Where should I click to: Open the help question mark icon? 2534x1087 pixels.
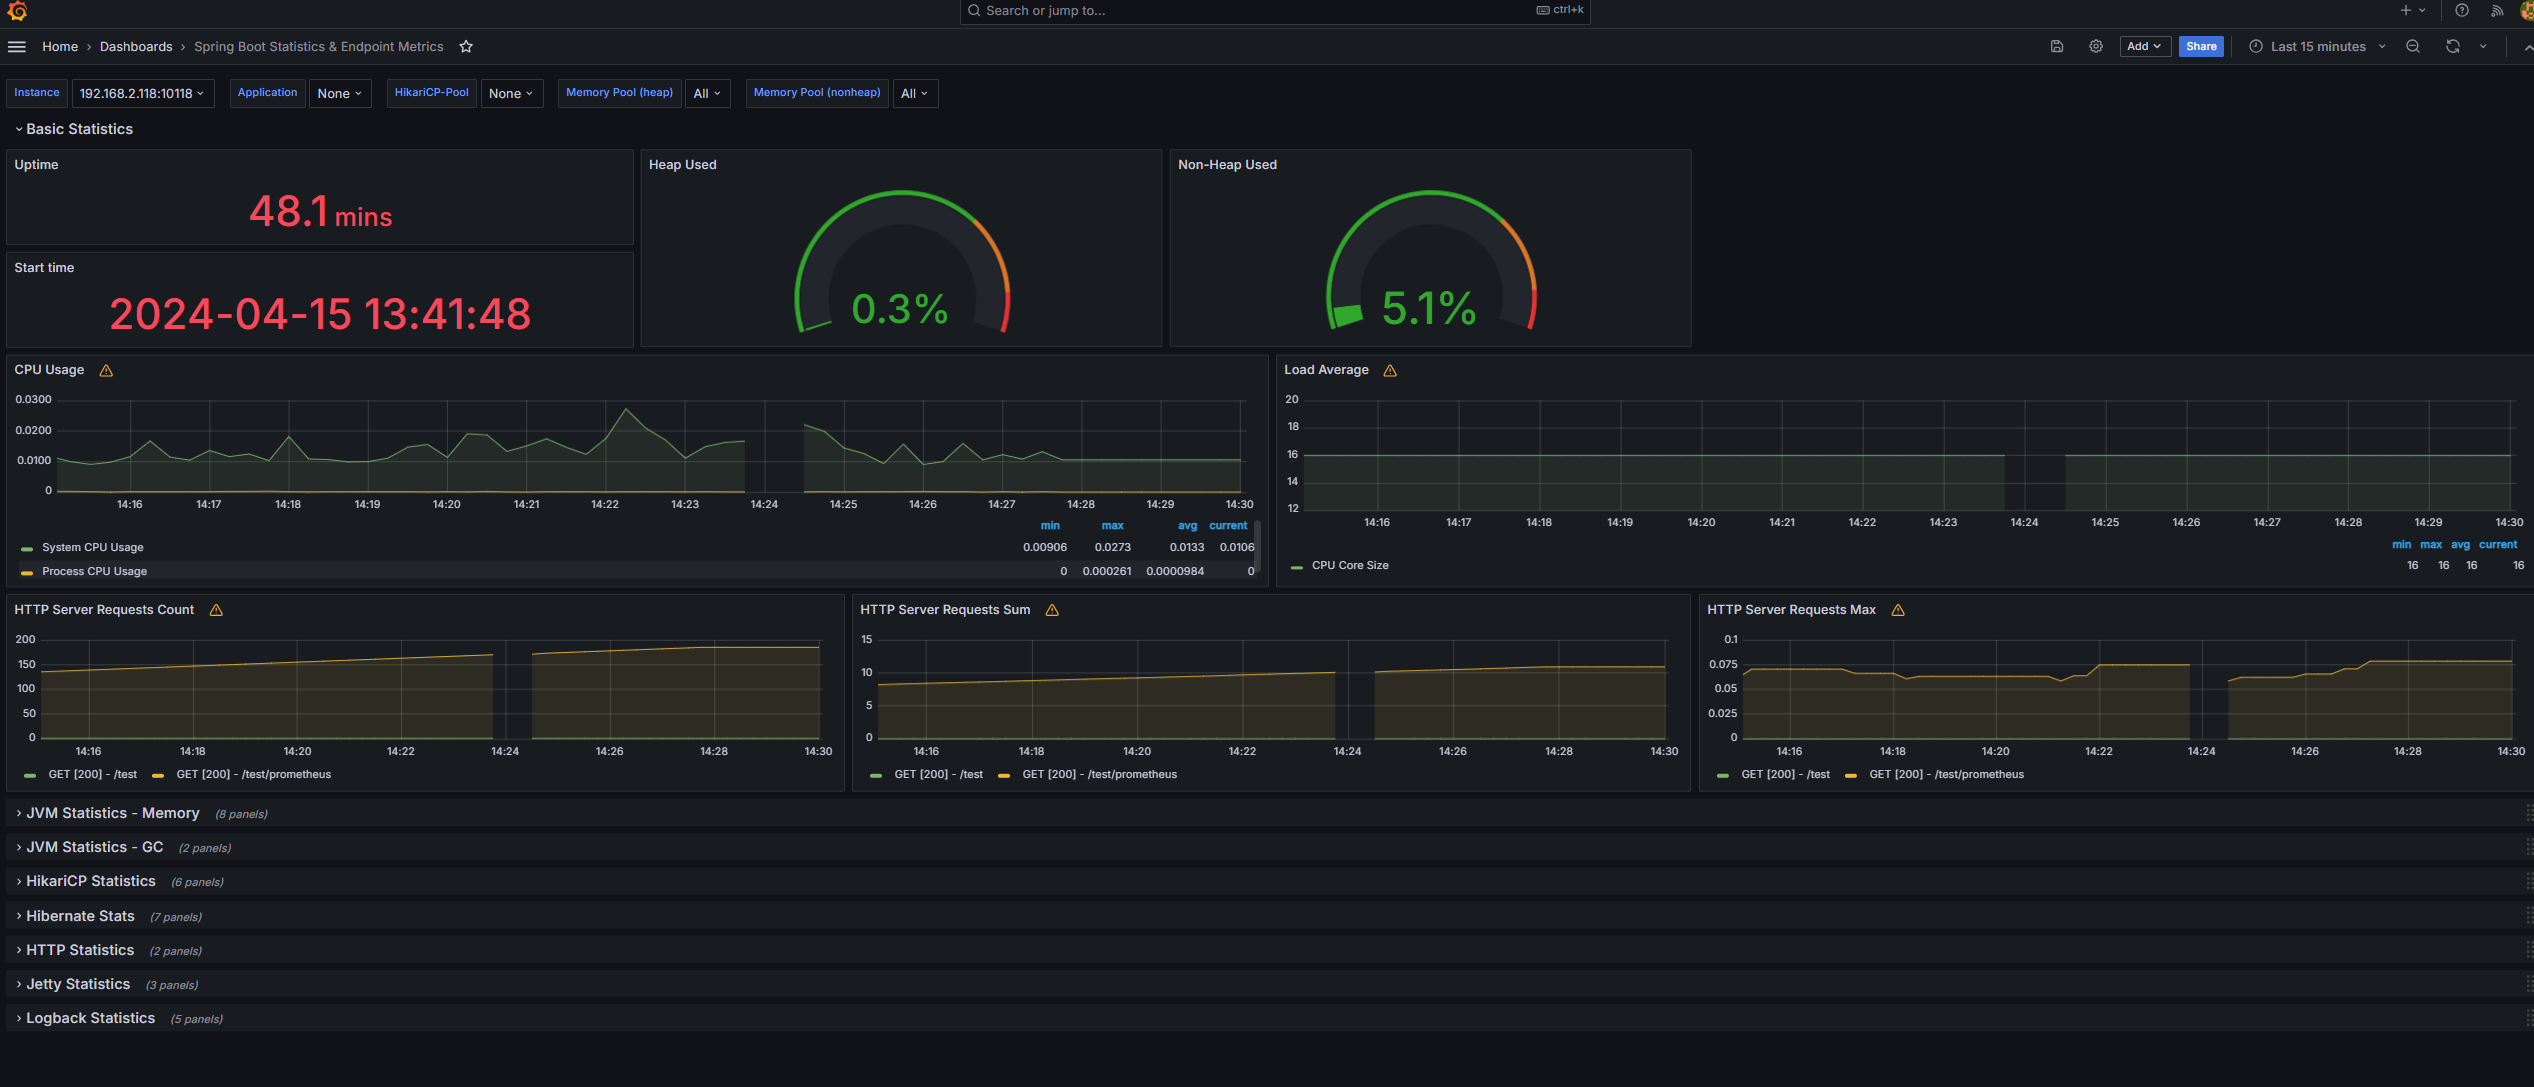(x=2462, y=11)
